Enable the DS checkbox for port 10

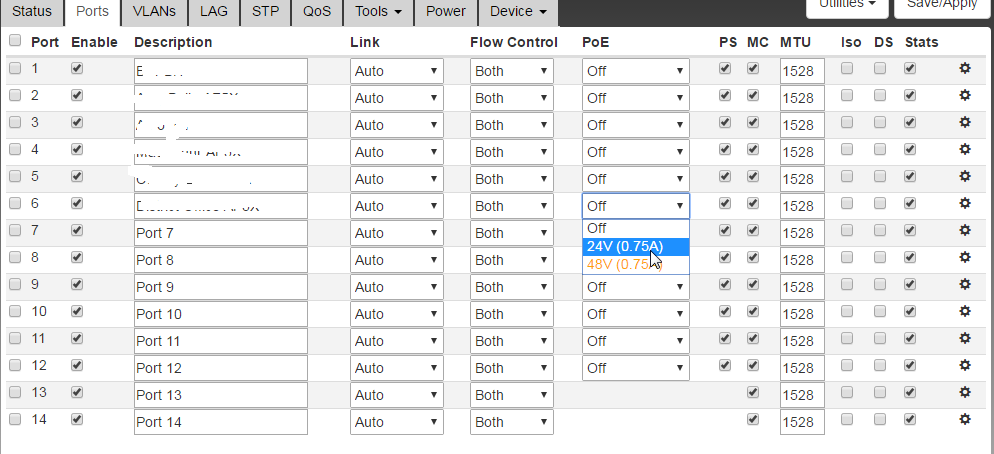pos(880,312)
